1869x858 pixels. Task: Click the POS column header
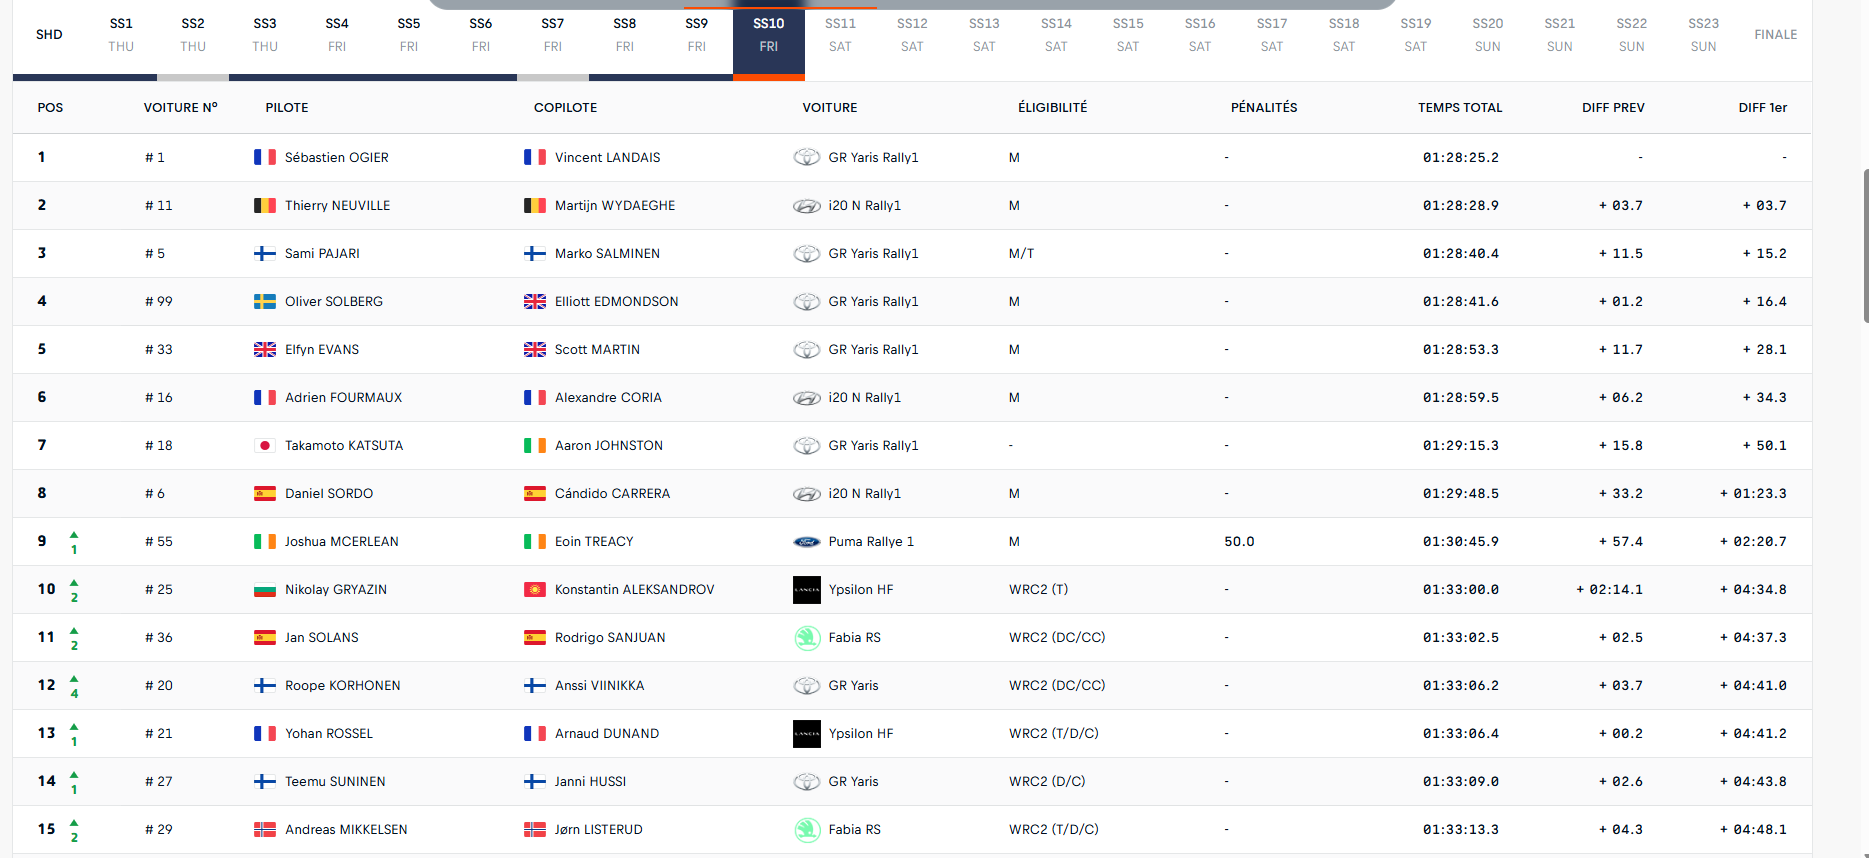pos(50,108)
